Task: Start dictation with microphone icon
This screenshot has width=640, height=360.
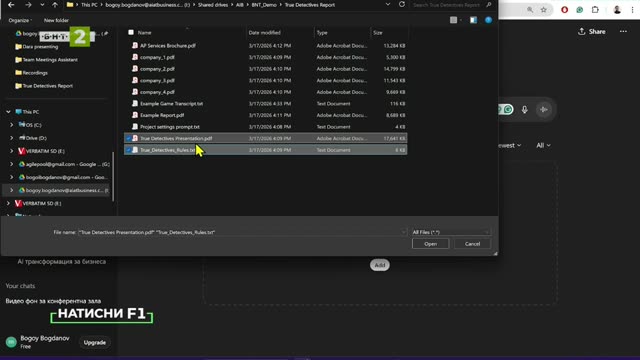Action: tap(524, 109)
